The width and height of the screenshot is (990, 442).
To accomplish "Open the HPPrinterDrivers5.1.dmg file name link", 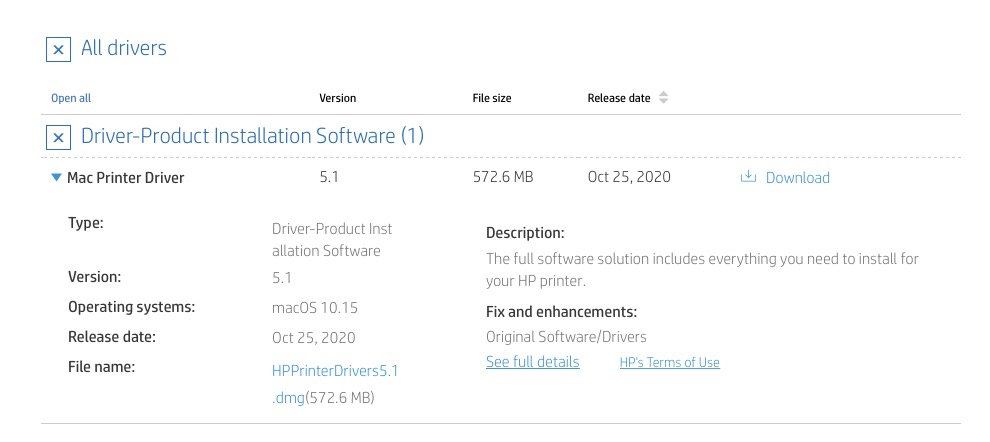I will coord(335,371).
